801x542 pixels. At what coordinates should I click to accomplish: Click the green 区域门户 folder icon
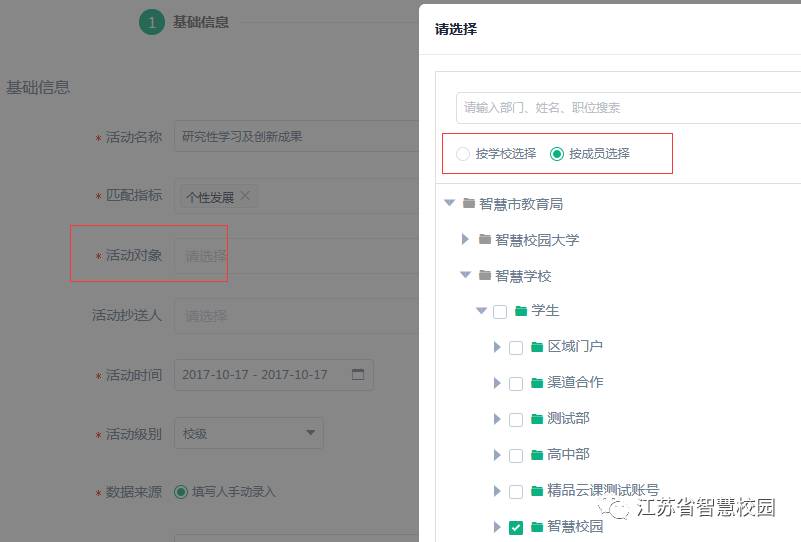(537, 347)
